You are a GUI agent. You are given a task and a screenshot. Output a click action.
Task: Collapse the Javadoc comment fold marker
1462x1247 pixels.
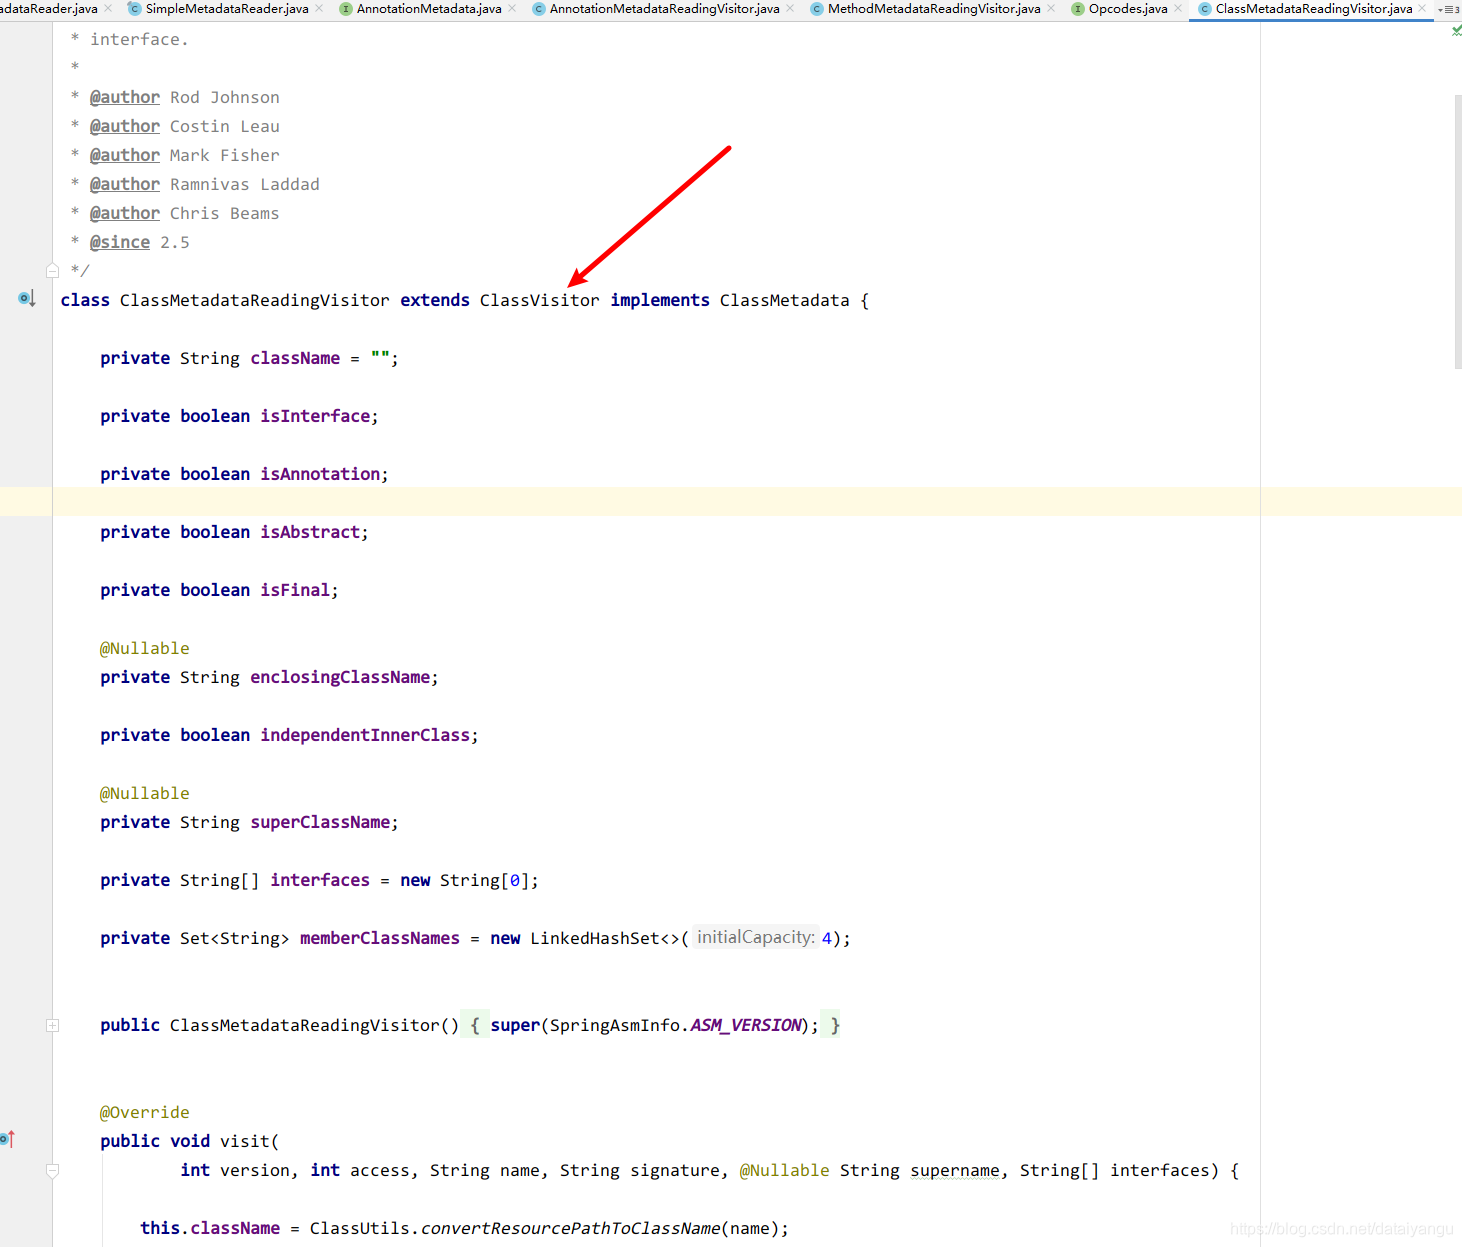(x=53, y=270)
